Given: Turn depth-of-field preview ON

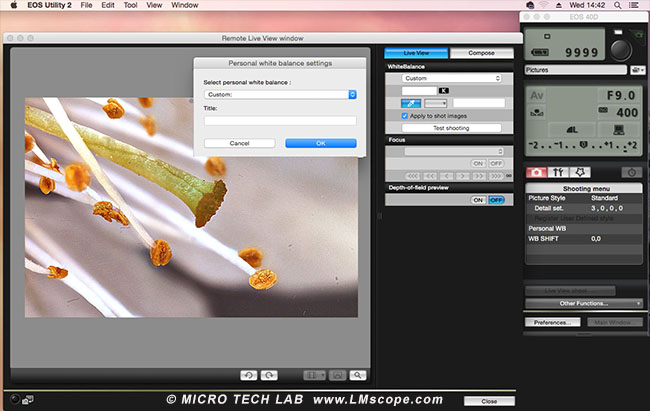Looking at the screenshot, I should pyautogui.click(x=478, y=200).
